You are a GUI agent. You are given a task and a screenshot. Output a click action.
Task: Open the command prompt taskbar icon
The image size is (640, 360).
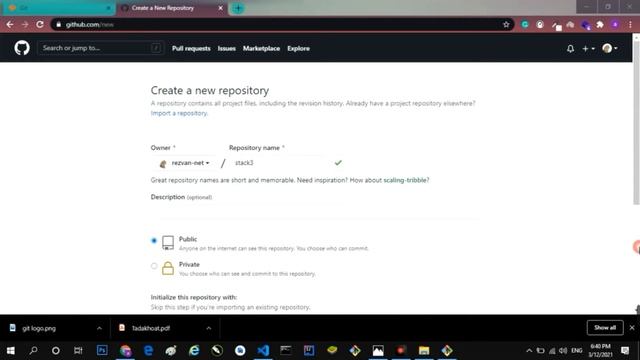[286, 350]
